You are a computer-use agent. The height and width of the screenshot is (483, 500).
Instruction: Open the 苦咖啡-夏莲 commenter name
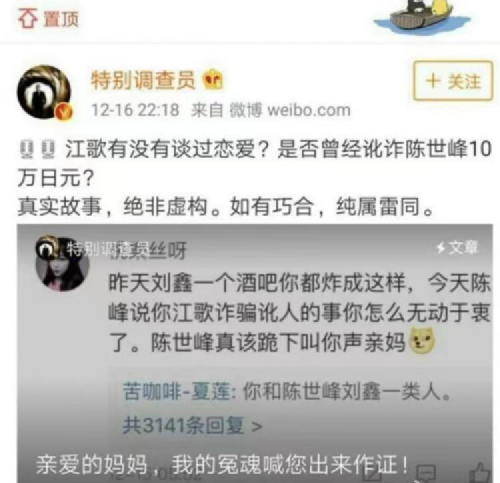click(177, 391)
